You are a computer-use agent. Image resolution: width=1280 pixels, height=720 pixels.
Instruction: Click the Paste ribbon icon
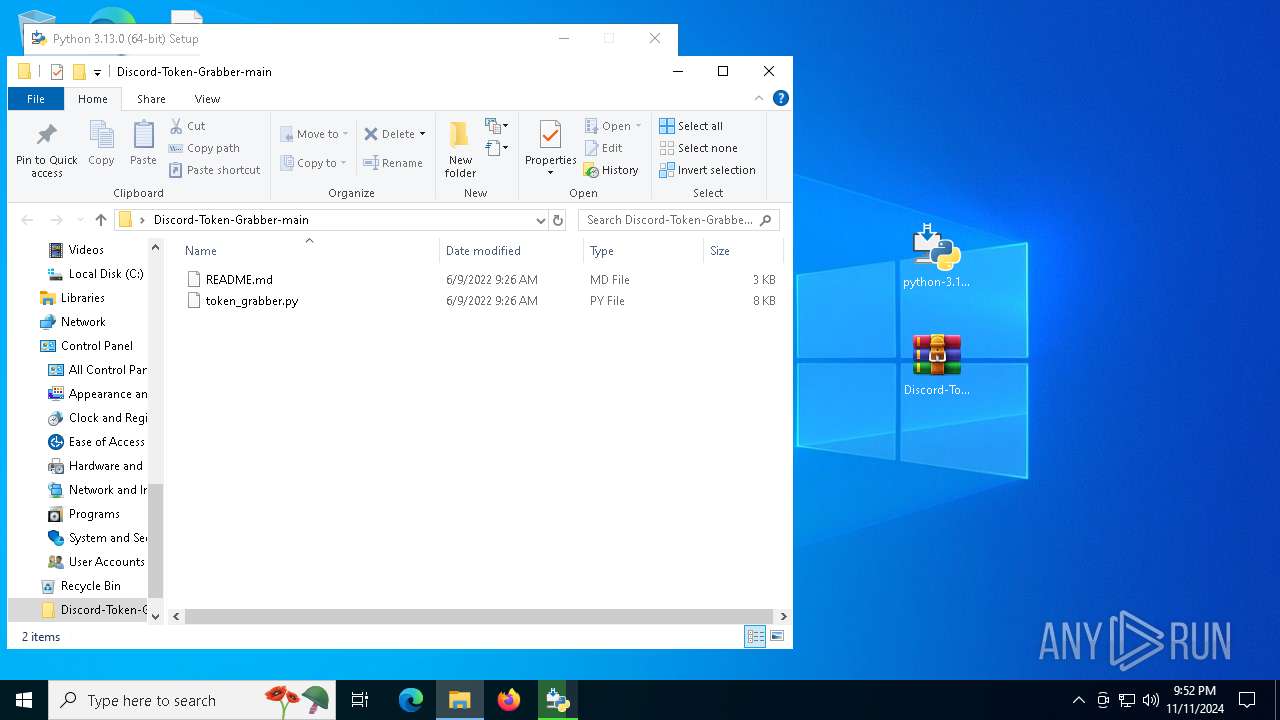tap(143, 143)
